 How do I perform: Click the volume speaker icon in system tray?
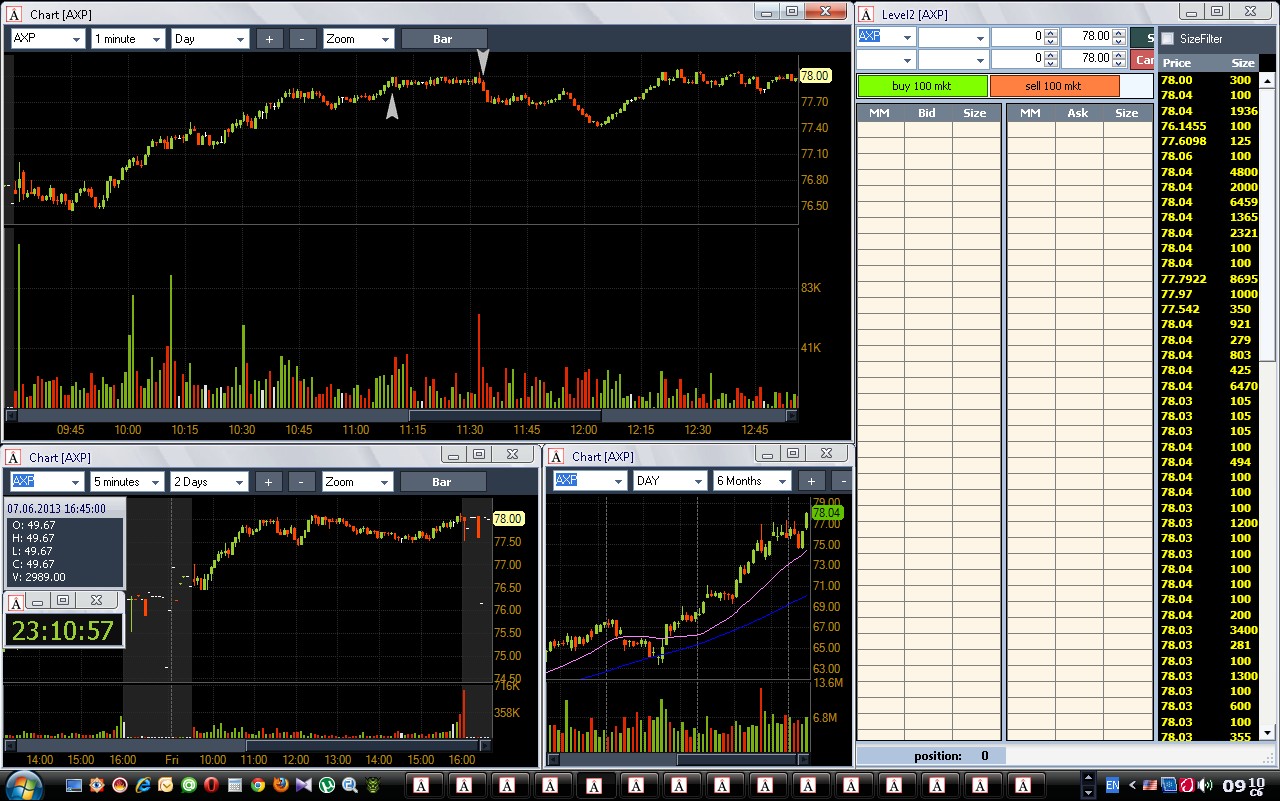(1205, 785)
